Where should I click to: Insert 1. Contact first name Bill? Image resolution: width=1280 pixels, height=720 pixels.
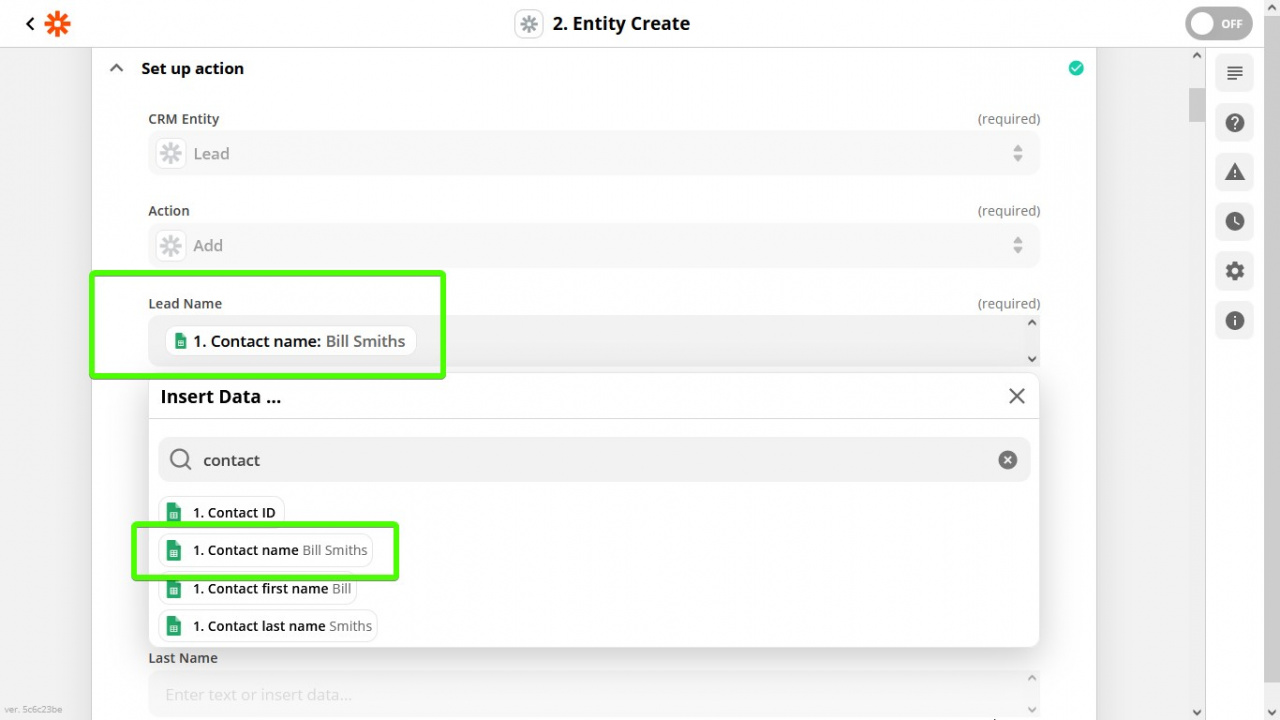tap(258, 588)
